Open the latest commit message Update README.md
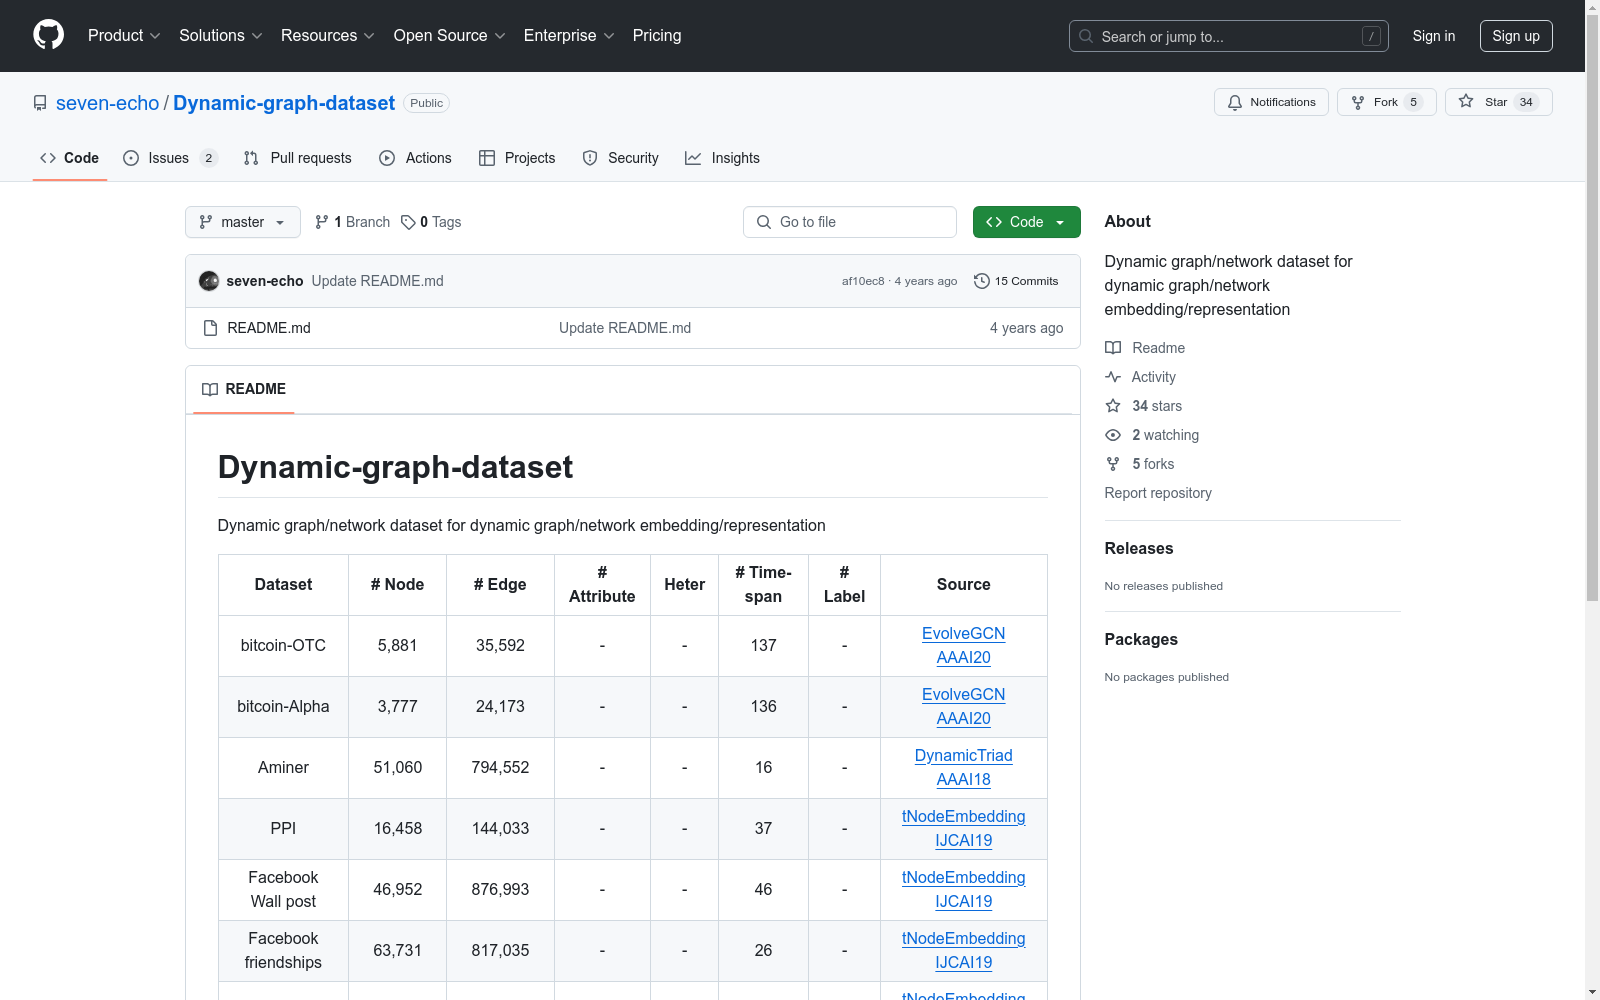1600x1000 pixels. click(x=377, y=281)
